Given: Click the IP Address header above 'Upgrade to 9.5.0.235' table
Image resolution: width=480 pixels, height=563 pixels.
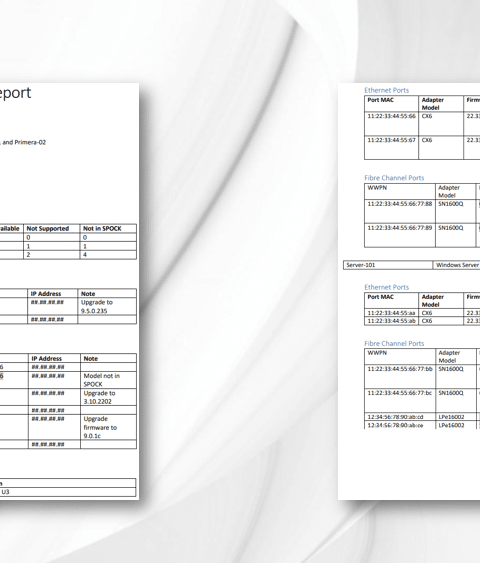Looking at the screenshot, I should pos(46,294).
